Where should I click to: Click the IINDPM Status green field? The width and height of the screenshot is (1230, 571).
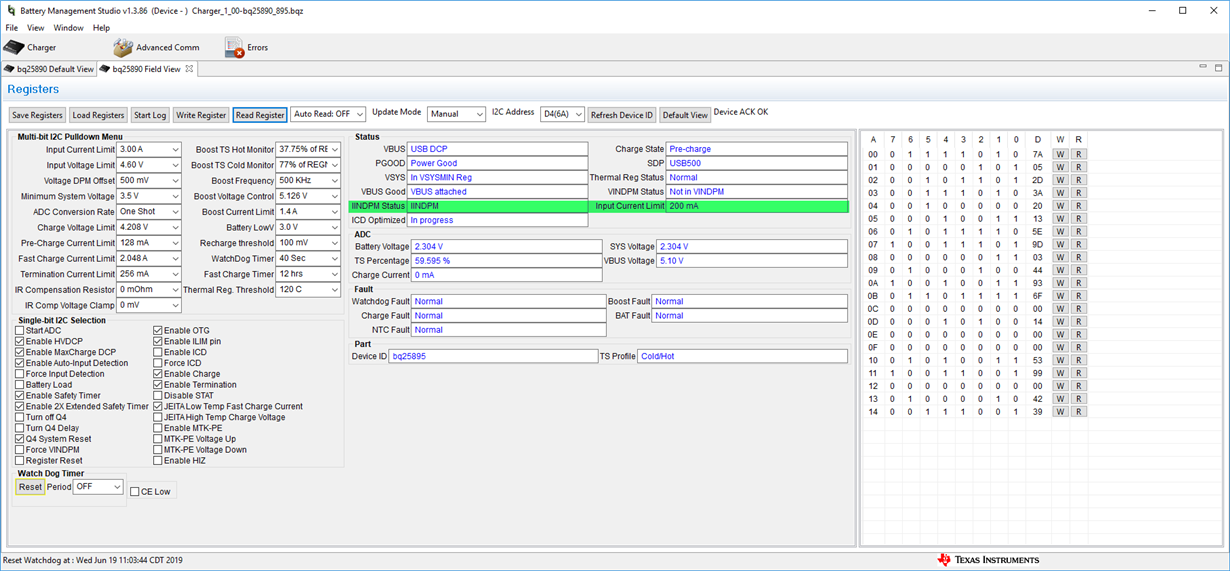pyautogui.click(x=497, y=206)
